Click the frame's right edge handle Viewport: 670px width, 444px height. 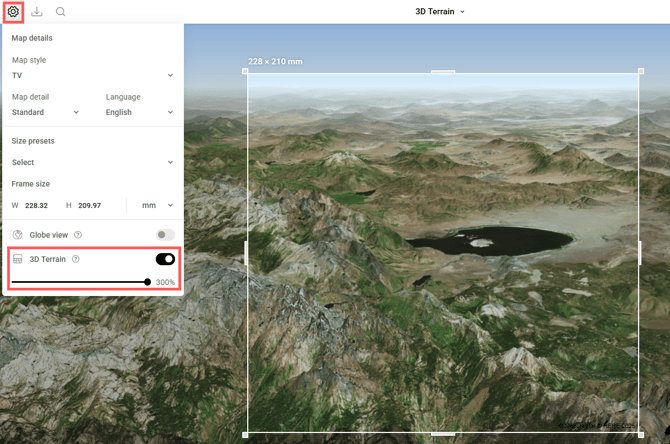pos(641,253)
